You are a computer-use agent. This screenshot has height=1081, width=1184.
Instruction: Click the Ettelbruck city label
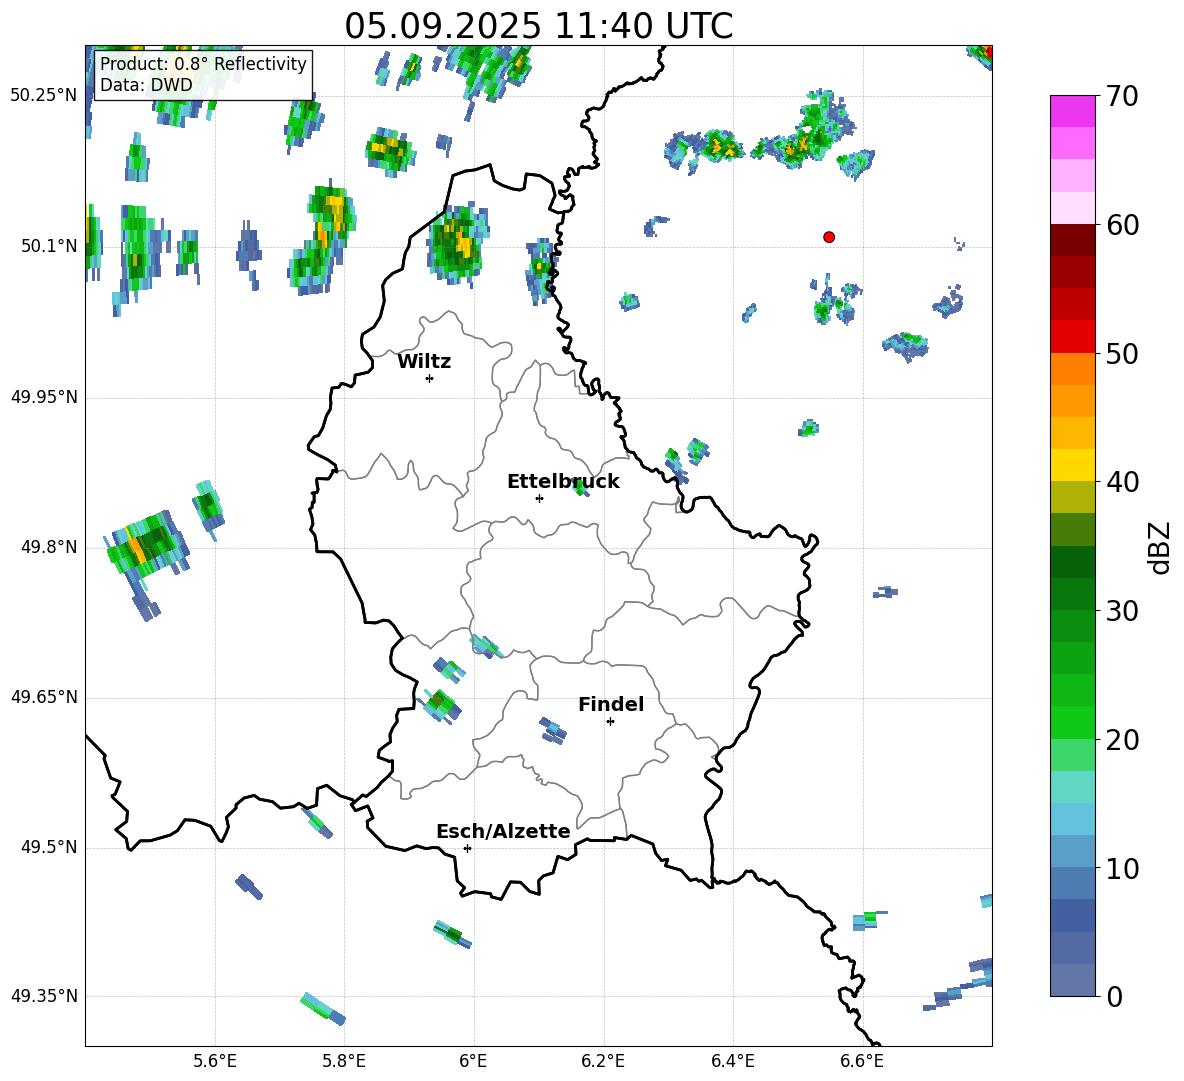(x=563, y=482)
